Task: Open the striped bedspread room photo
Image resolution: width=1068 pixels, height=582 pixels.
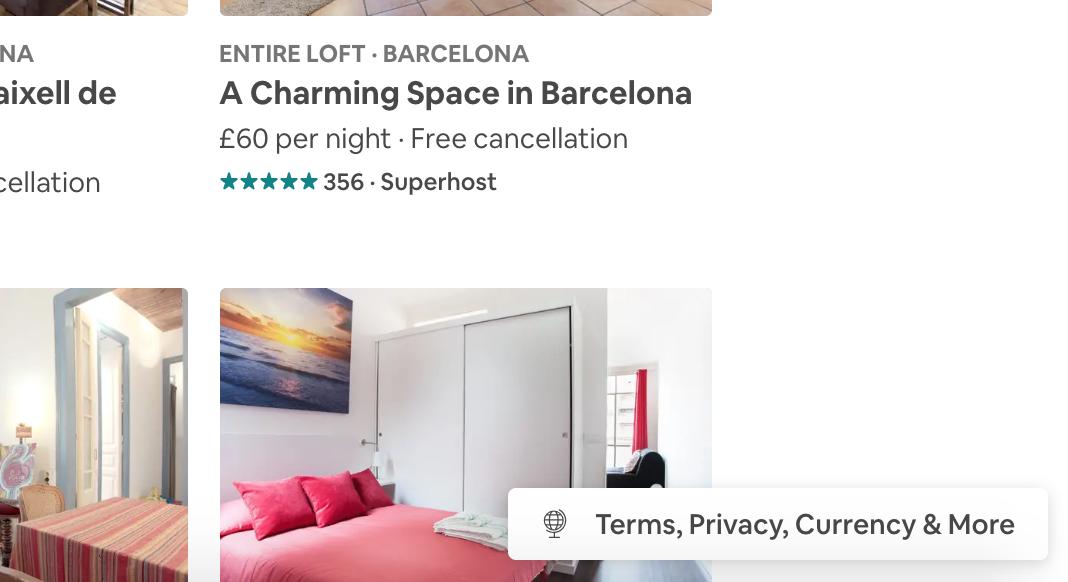Action: click(x=94, y=435)
